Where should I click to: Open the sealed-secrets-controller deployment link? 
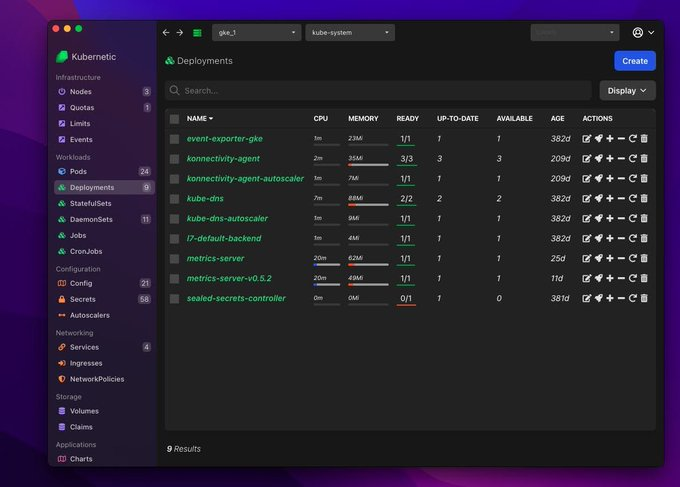(236, 298)
